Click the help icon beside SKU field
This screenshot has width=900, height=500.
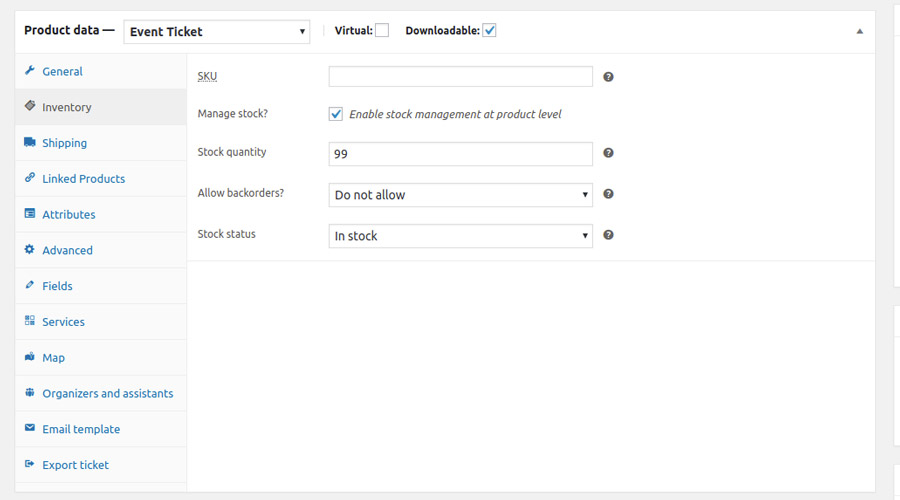click(x=609, y=77)
